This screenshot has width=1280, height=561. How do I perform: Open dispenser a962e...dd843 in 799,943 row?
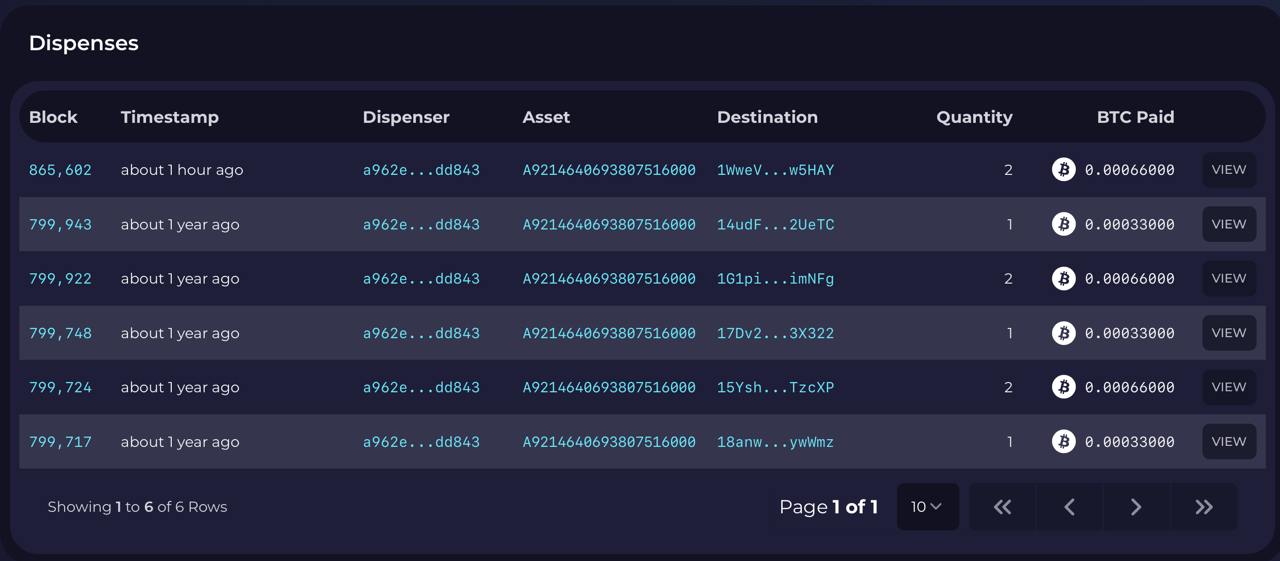[421, 224]
